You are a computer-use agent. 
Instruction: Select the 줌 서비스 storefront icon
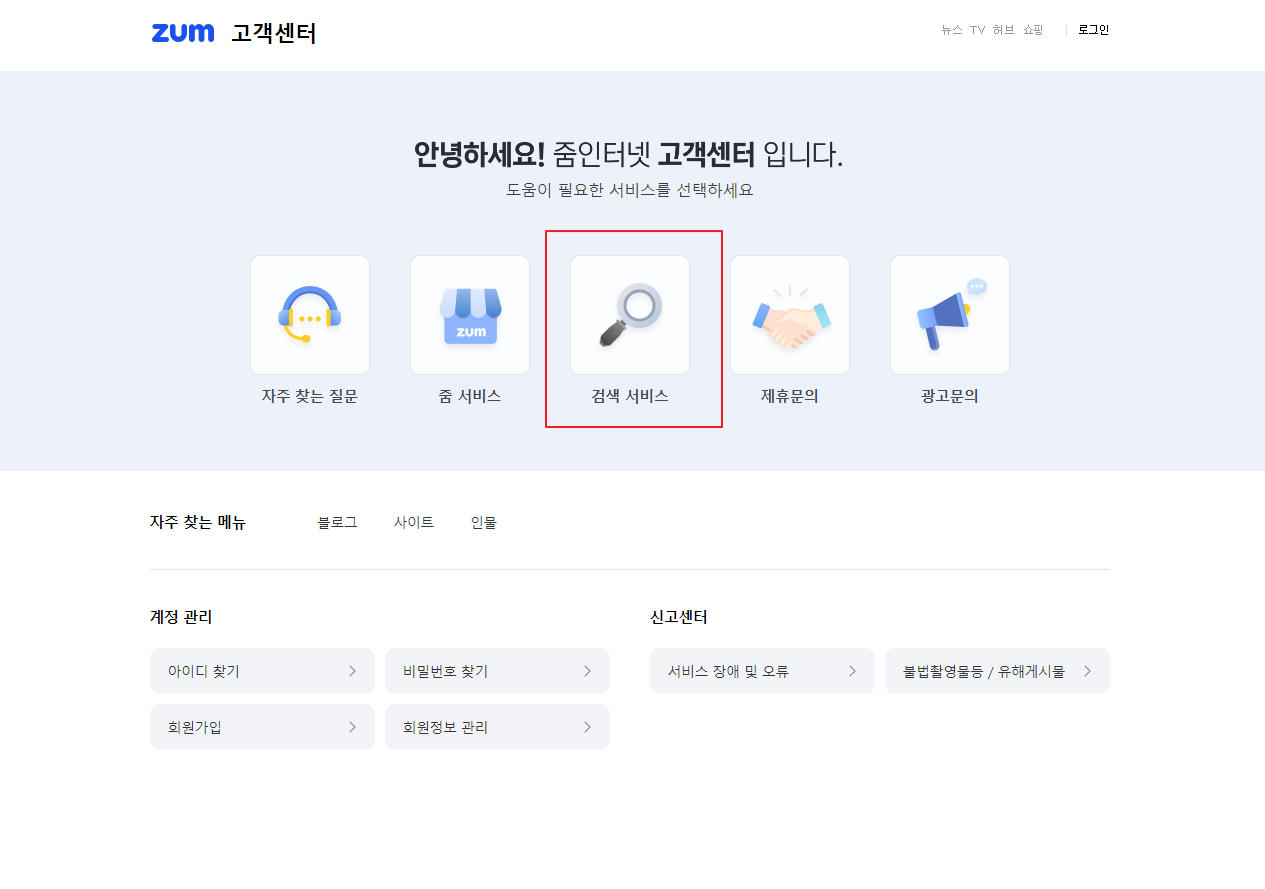[x=469, y=314]
